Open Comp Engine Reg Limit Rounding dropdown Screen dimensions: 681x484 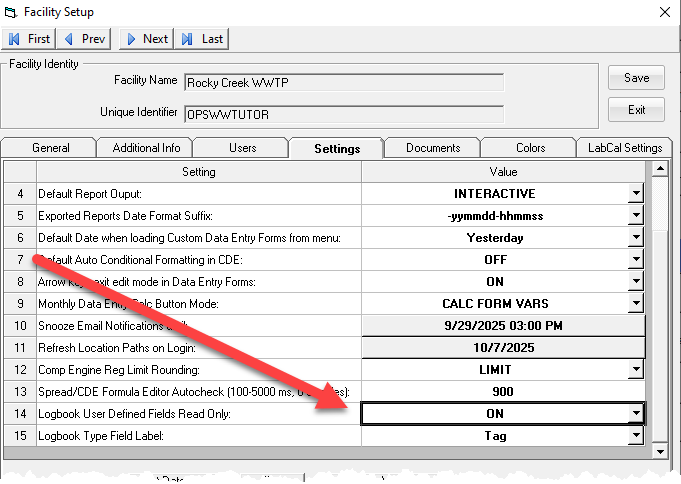pos(635,370)
